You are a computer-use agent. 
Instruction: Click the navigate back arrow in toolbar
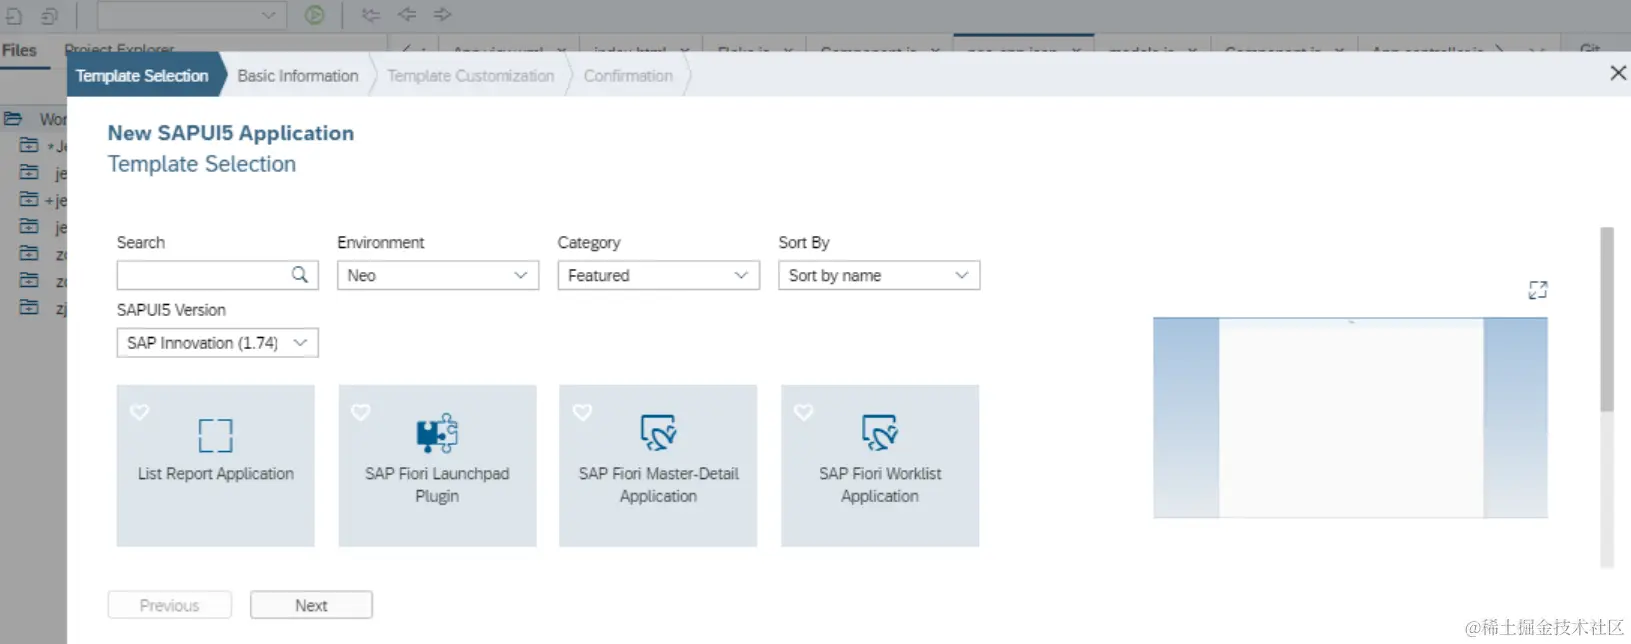click(407, 14)
